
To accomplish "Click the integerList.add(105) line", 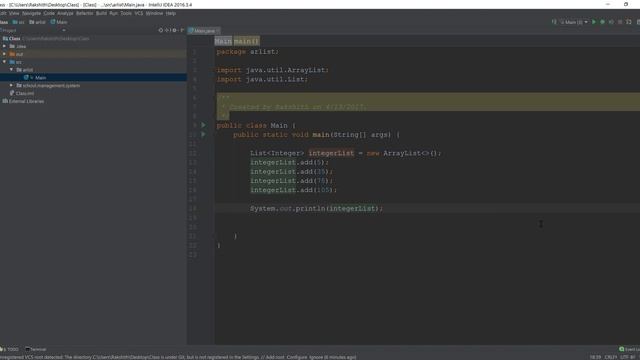I will pyautogui.click(x=293, y=190).
